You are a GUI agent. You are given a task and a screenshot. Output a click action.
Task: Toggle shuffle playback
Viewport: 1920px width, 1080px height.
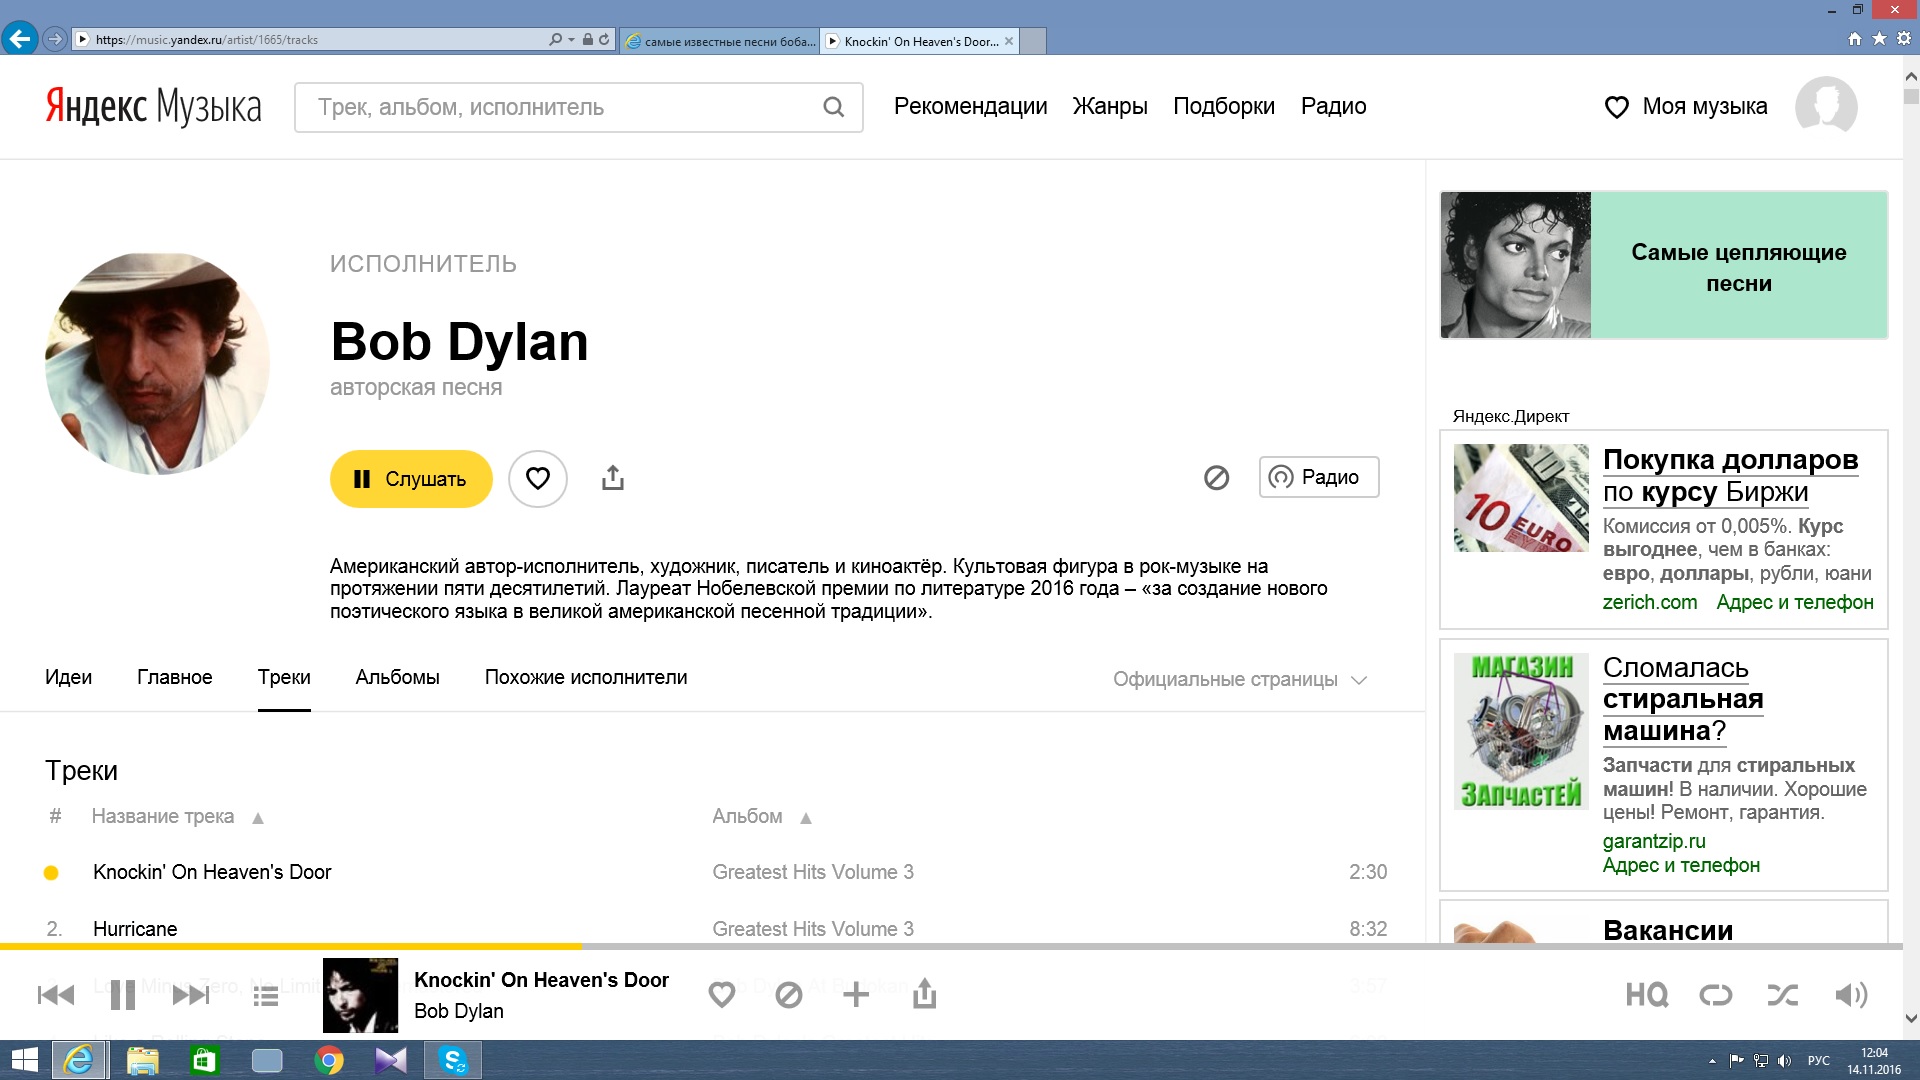tap(1782, 994)
